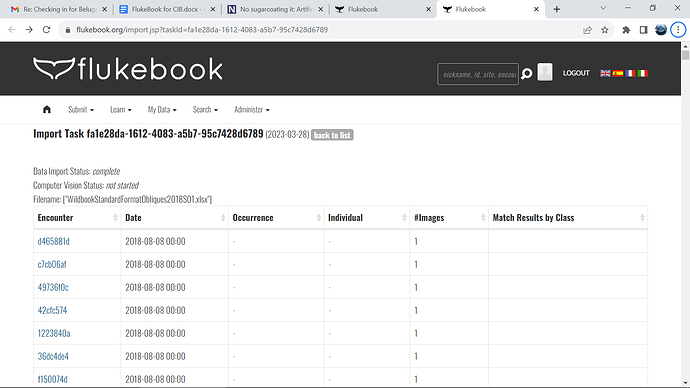
Task: Close the active Flukebook tab
Action: click(x=536, y=9)
